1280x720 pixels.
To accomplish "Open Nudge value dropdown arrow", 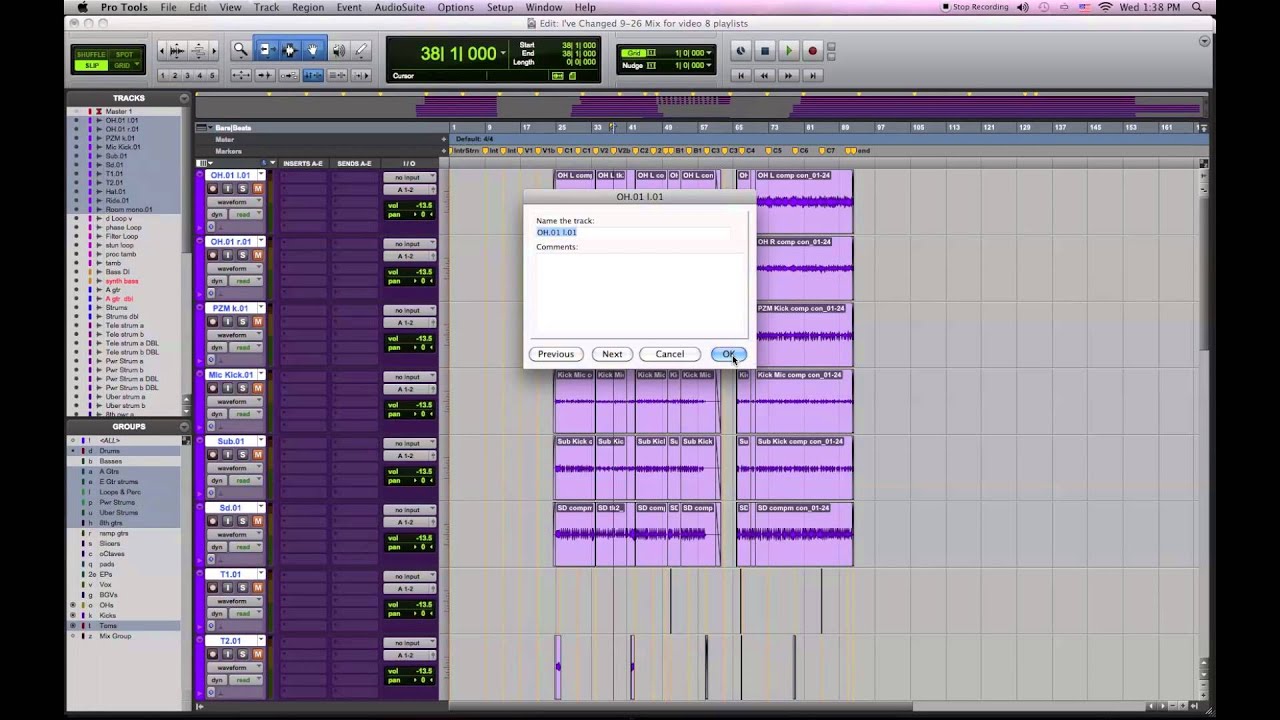I will 709,65.
